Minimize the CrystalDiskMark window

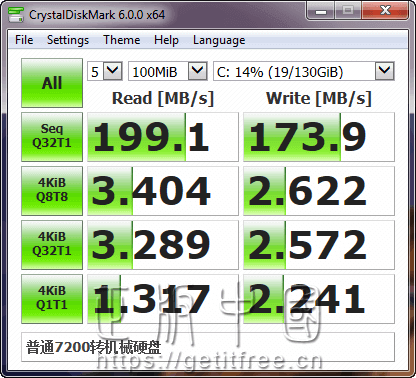click(320, 11)
